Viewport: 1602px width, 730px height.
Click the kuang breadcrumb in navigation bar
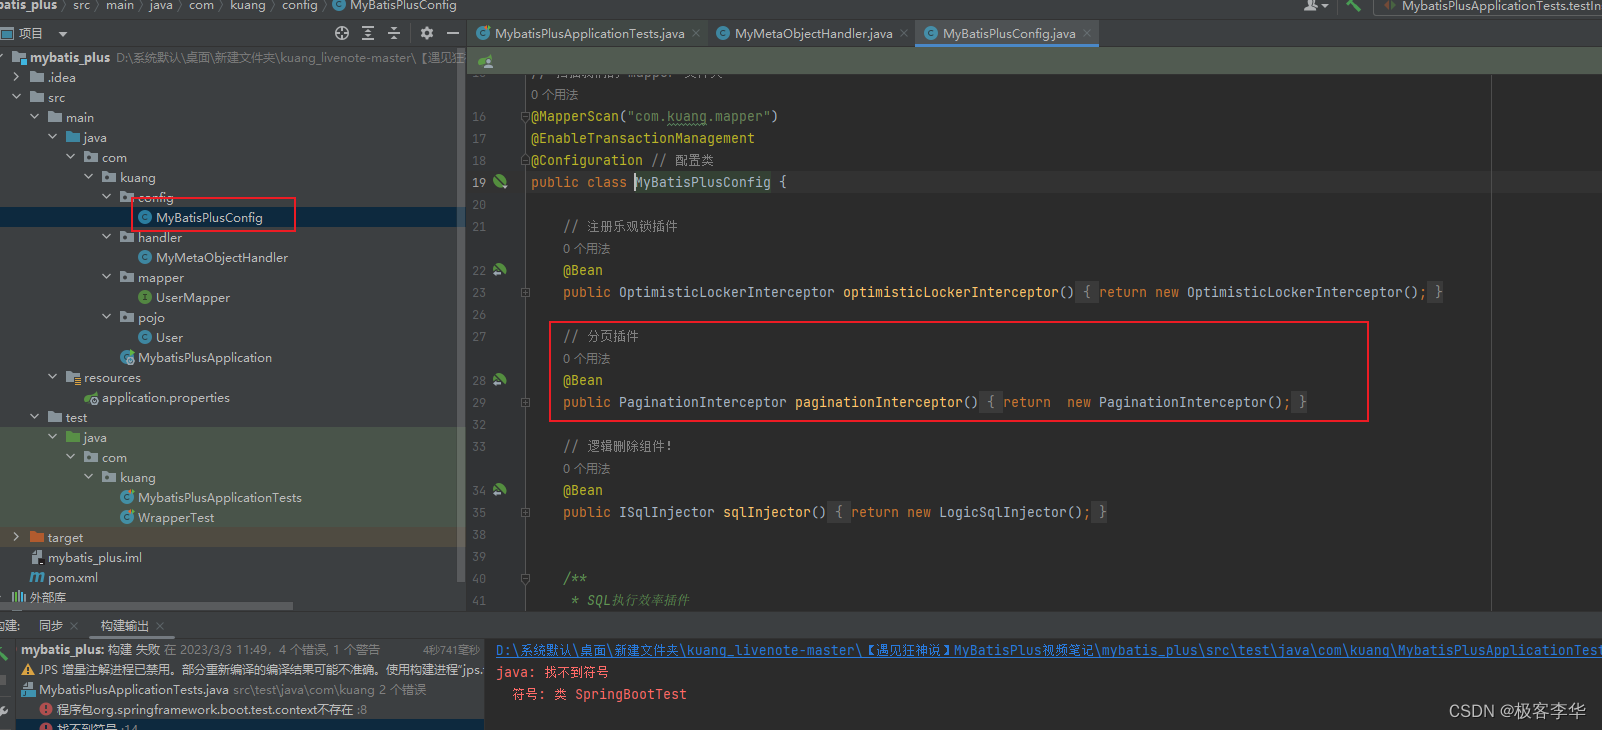coord(247,5)
